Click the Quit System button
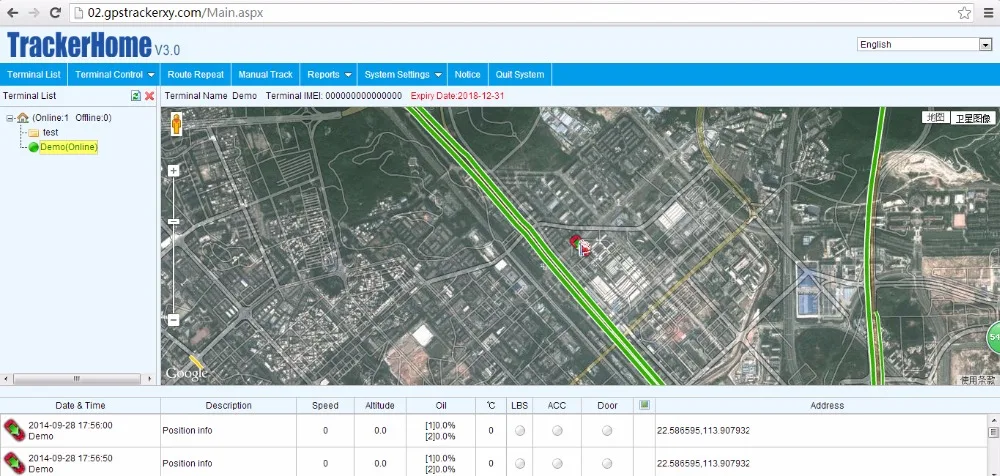Viewport: 1000px width, 476px height. [x=520, y=74]
